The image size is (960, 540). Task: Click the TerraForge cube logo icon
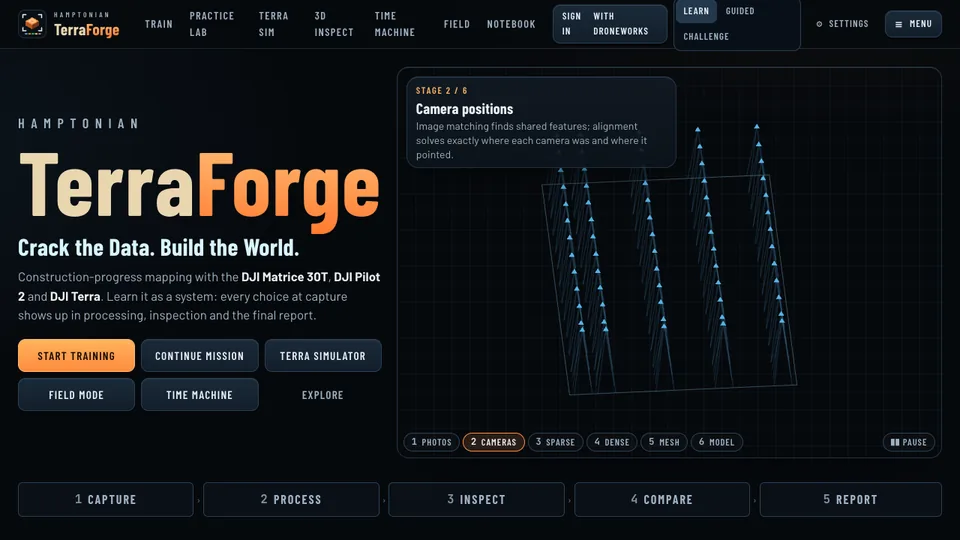(x=32, y=24)
